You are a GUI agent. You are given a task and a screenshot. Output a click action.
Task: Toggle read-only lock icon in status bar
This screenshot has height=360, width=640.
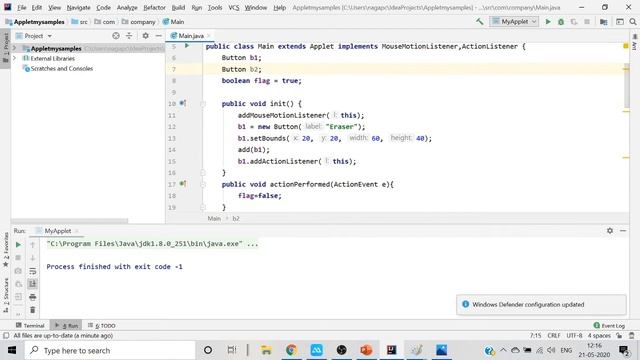(x=619, y=336)
